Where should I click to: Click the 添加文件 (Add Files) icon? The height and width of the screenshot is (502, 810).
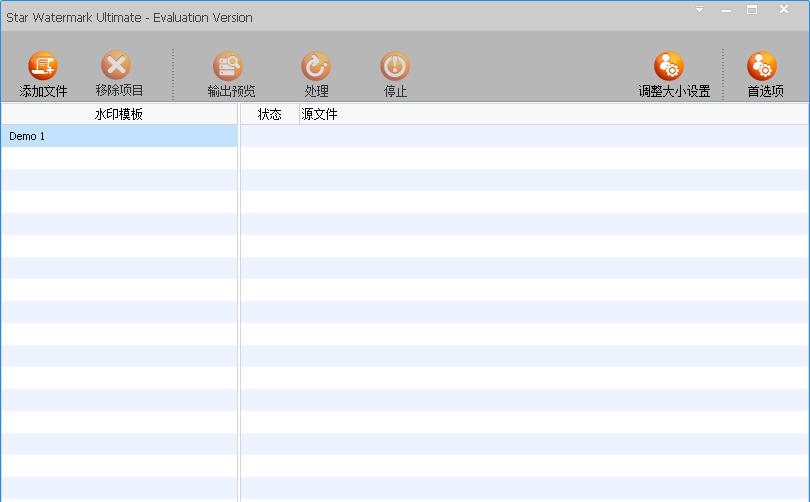pos(43,66)
